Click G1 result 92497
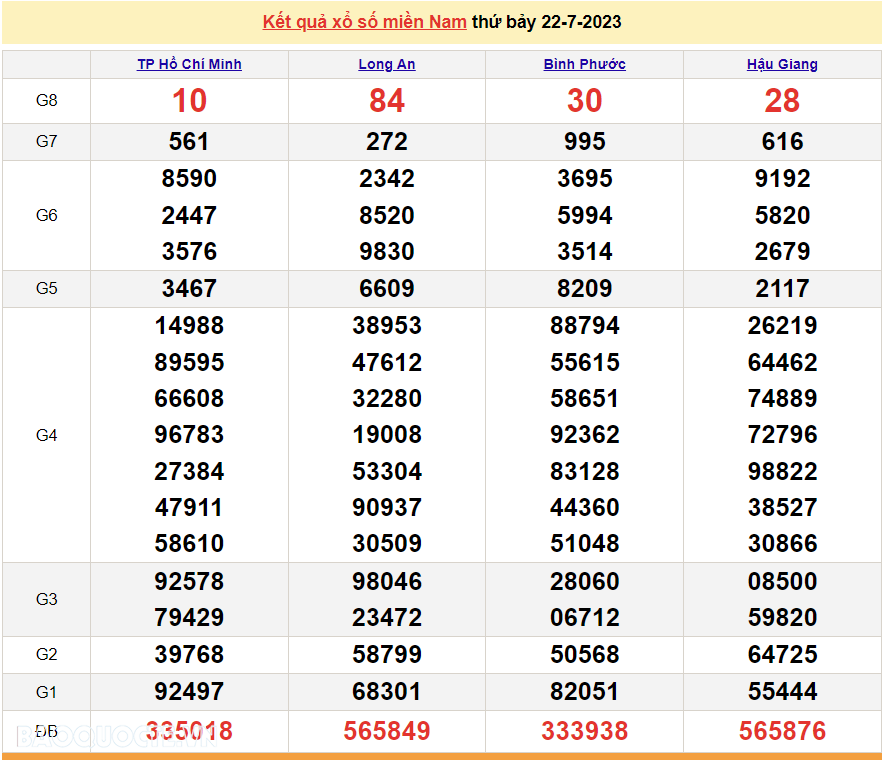 pos(189,691)
